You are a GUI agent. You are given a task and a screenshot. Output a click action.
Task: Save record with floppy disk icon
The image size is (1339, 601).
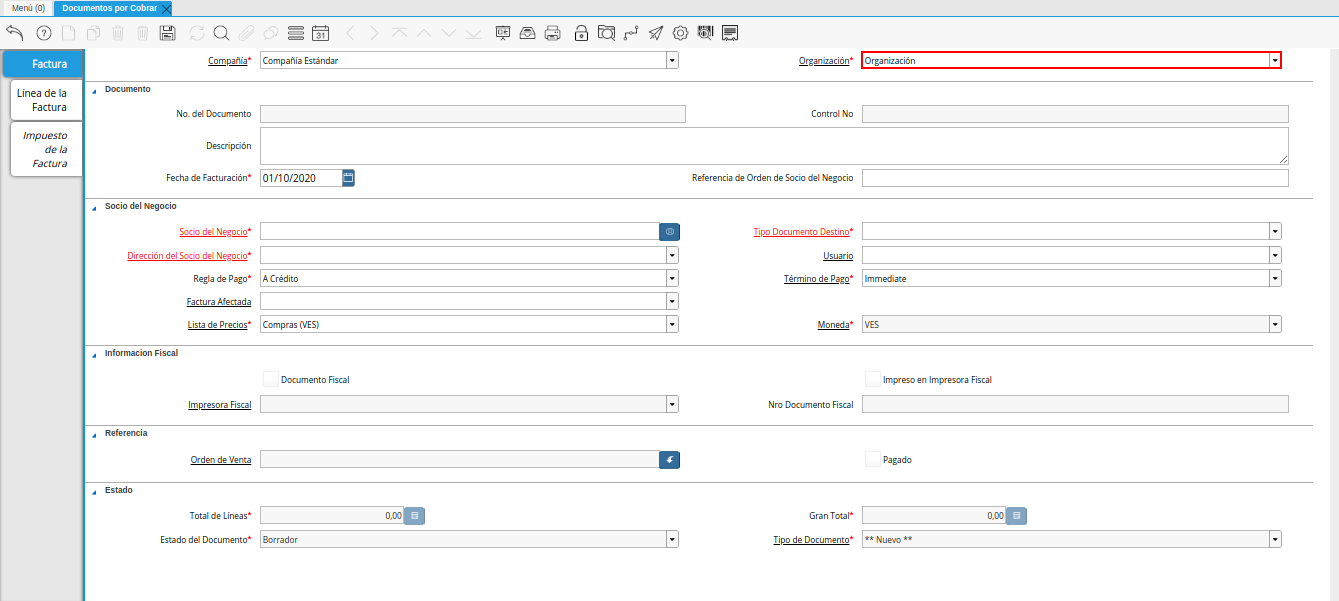click(x=168, y=33)
